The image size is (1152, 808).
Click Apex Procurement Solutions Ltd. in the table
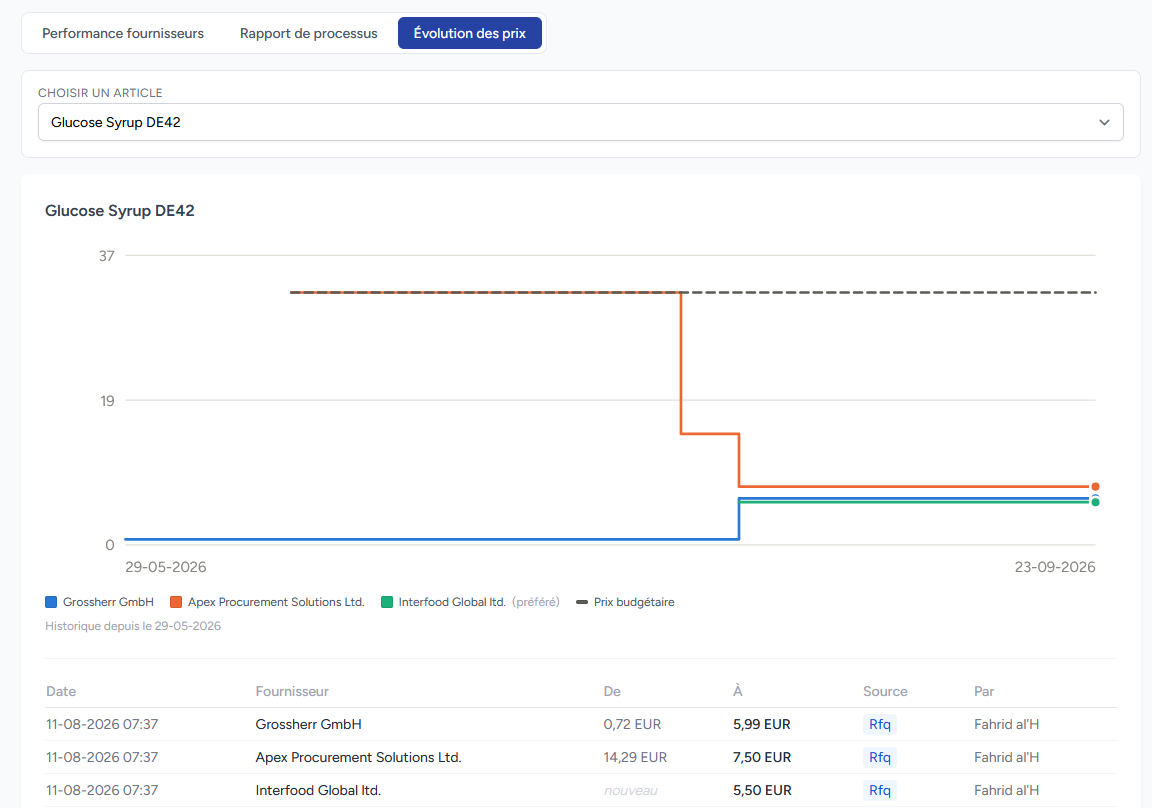click(x=359, y=757)
